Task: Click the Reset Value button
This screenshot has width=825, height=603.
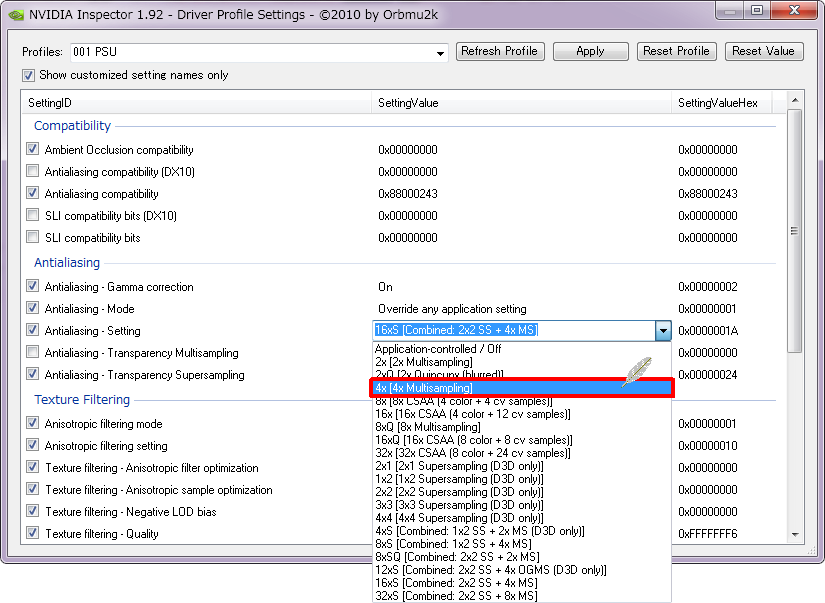Action: 764,52
